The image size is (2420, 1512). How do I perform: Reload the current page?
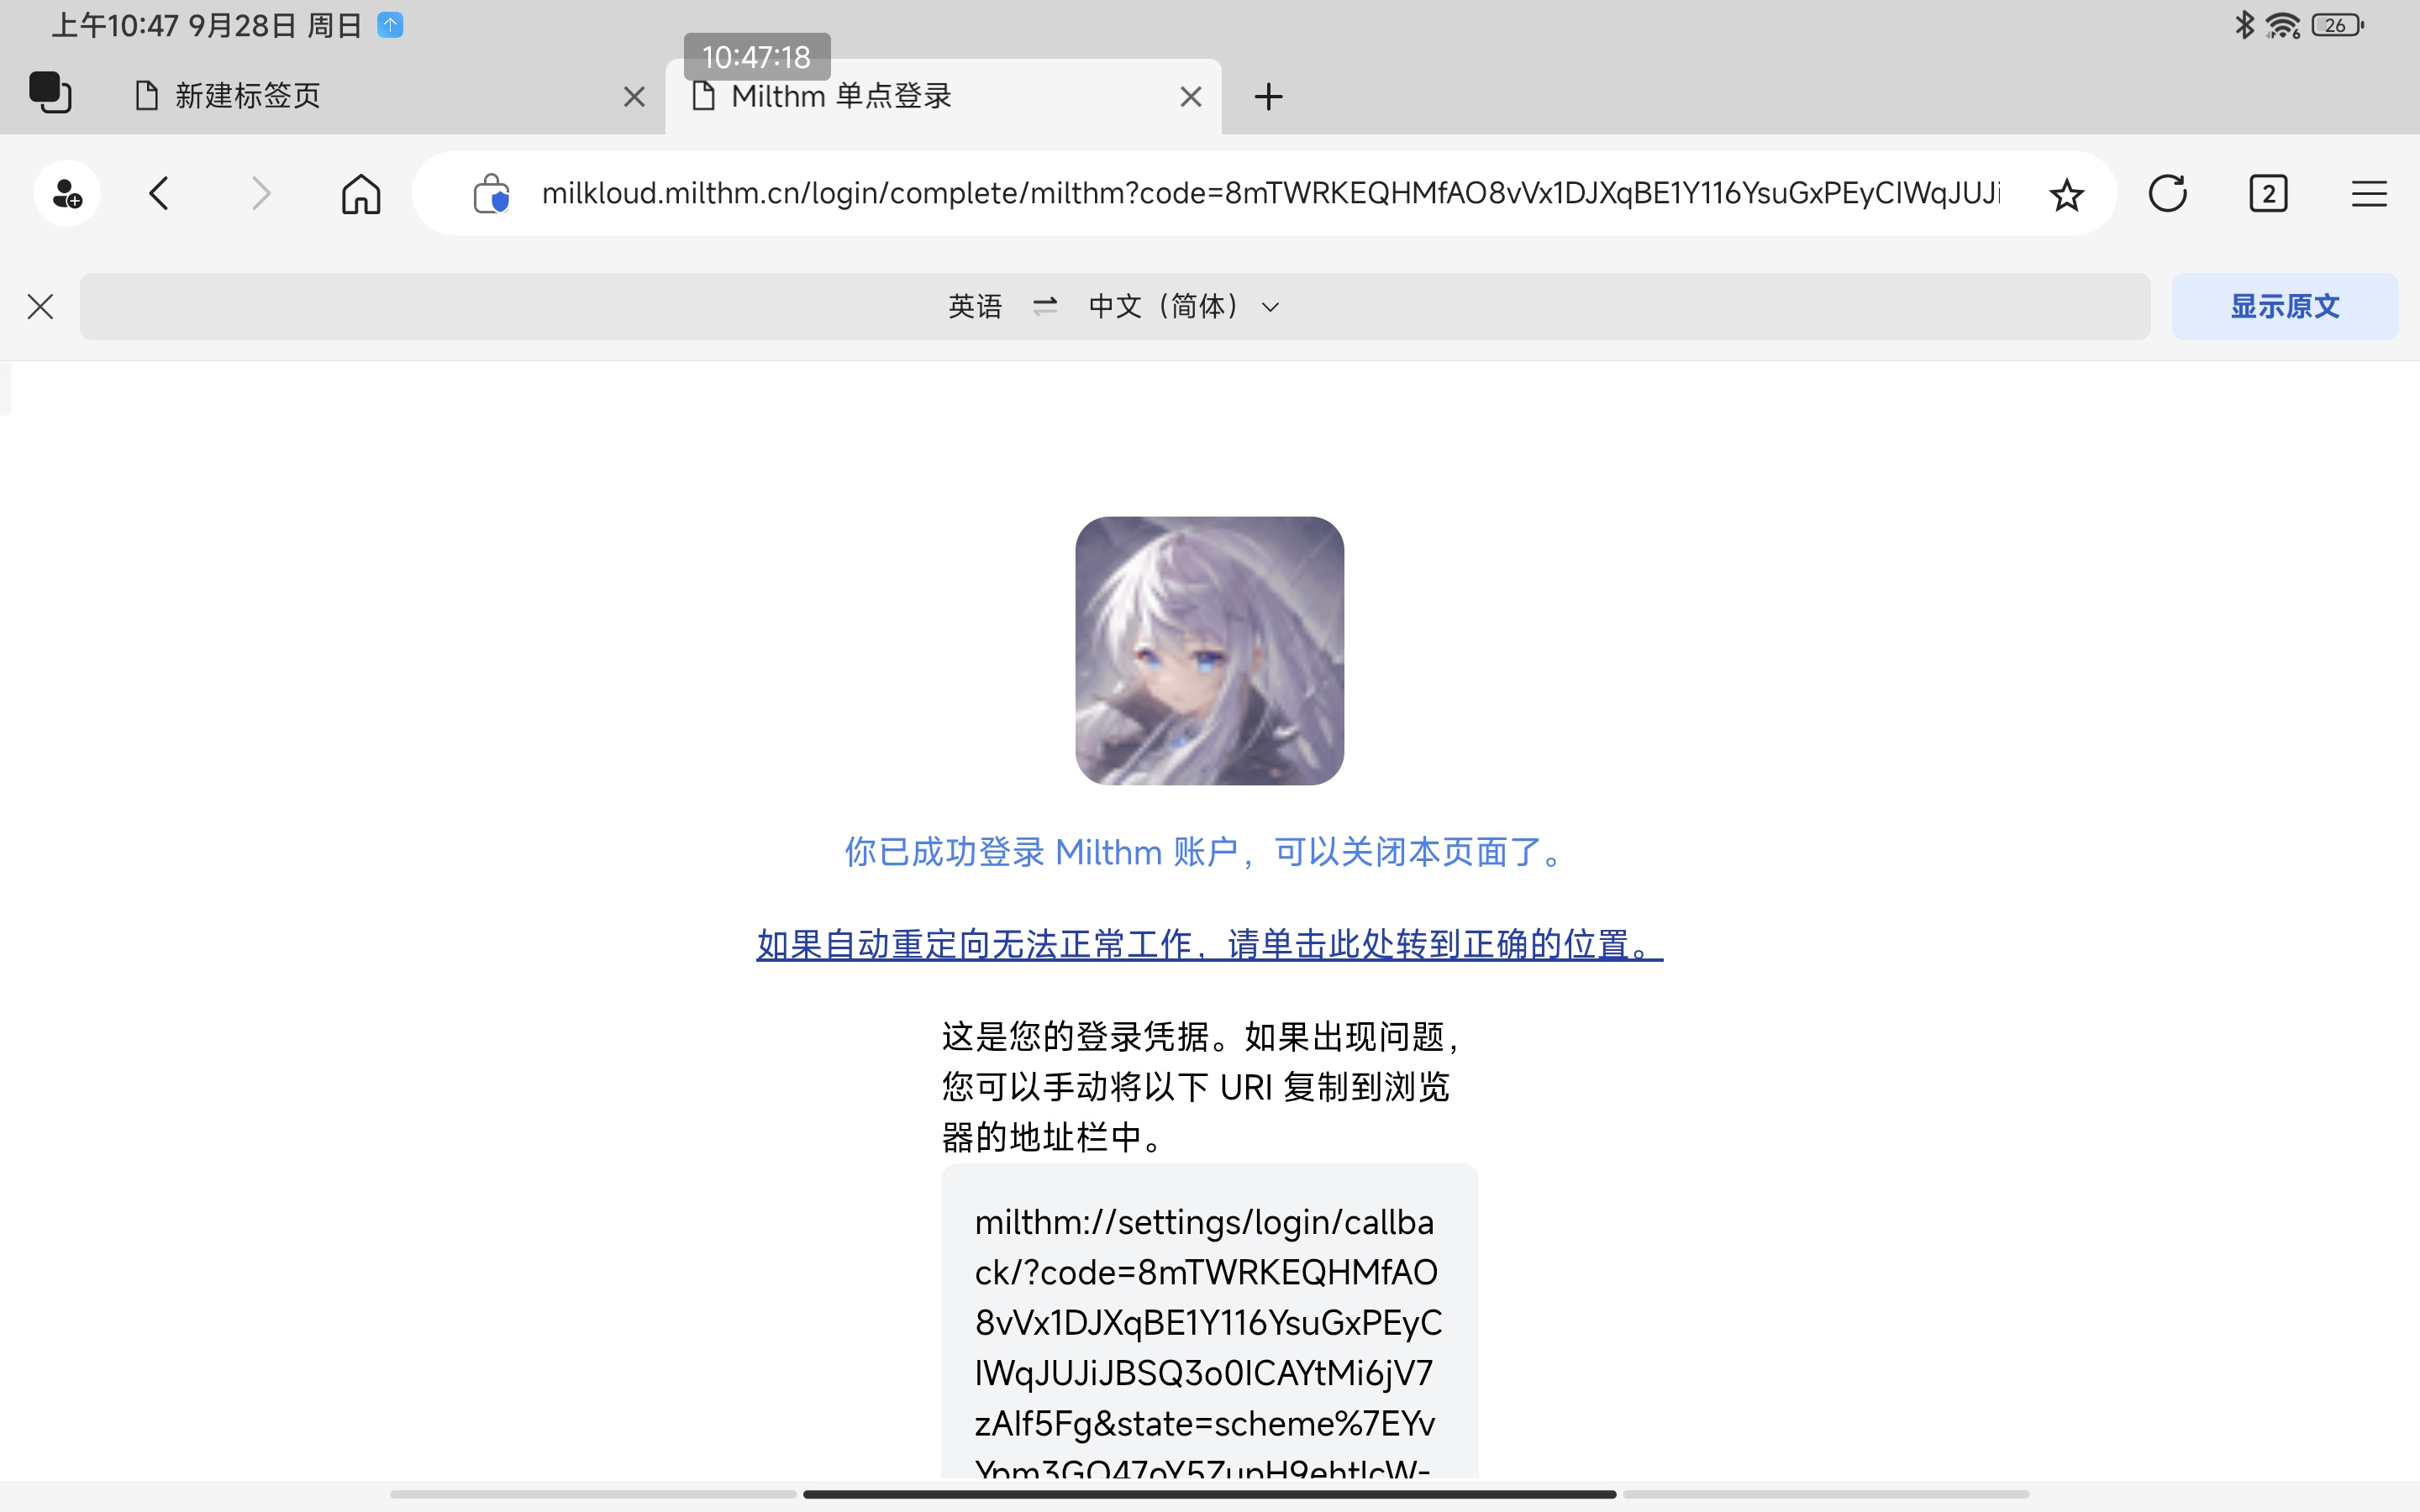pyautogui.click(x=2167, y=193)
